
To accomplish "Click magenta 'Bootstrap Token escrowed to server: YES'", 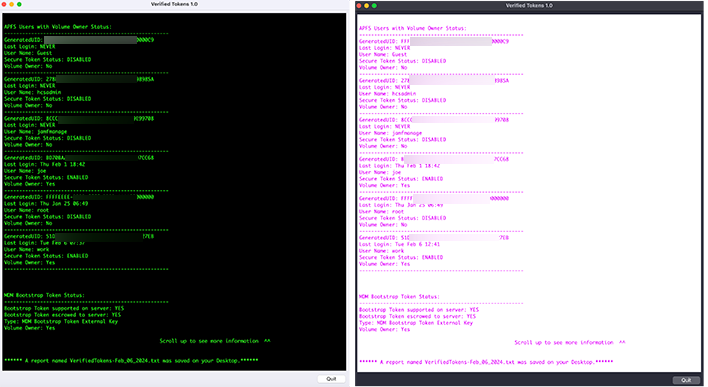I will pyautogui.click(x=418, y=316).
